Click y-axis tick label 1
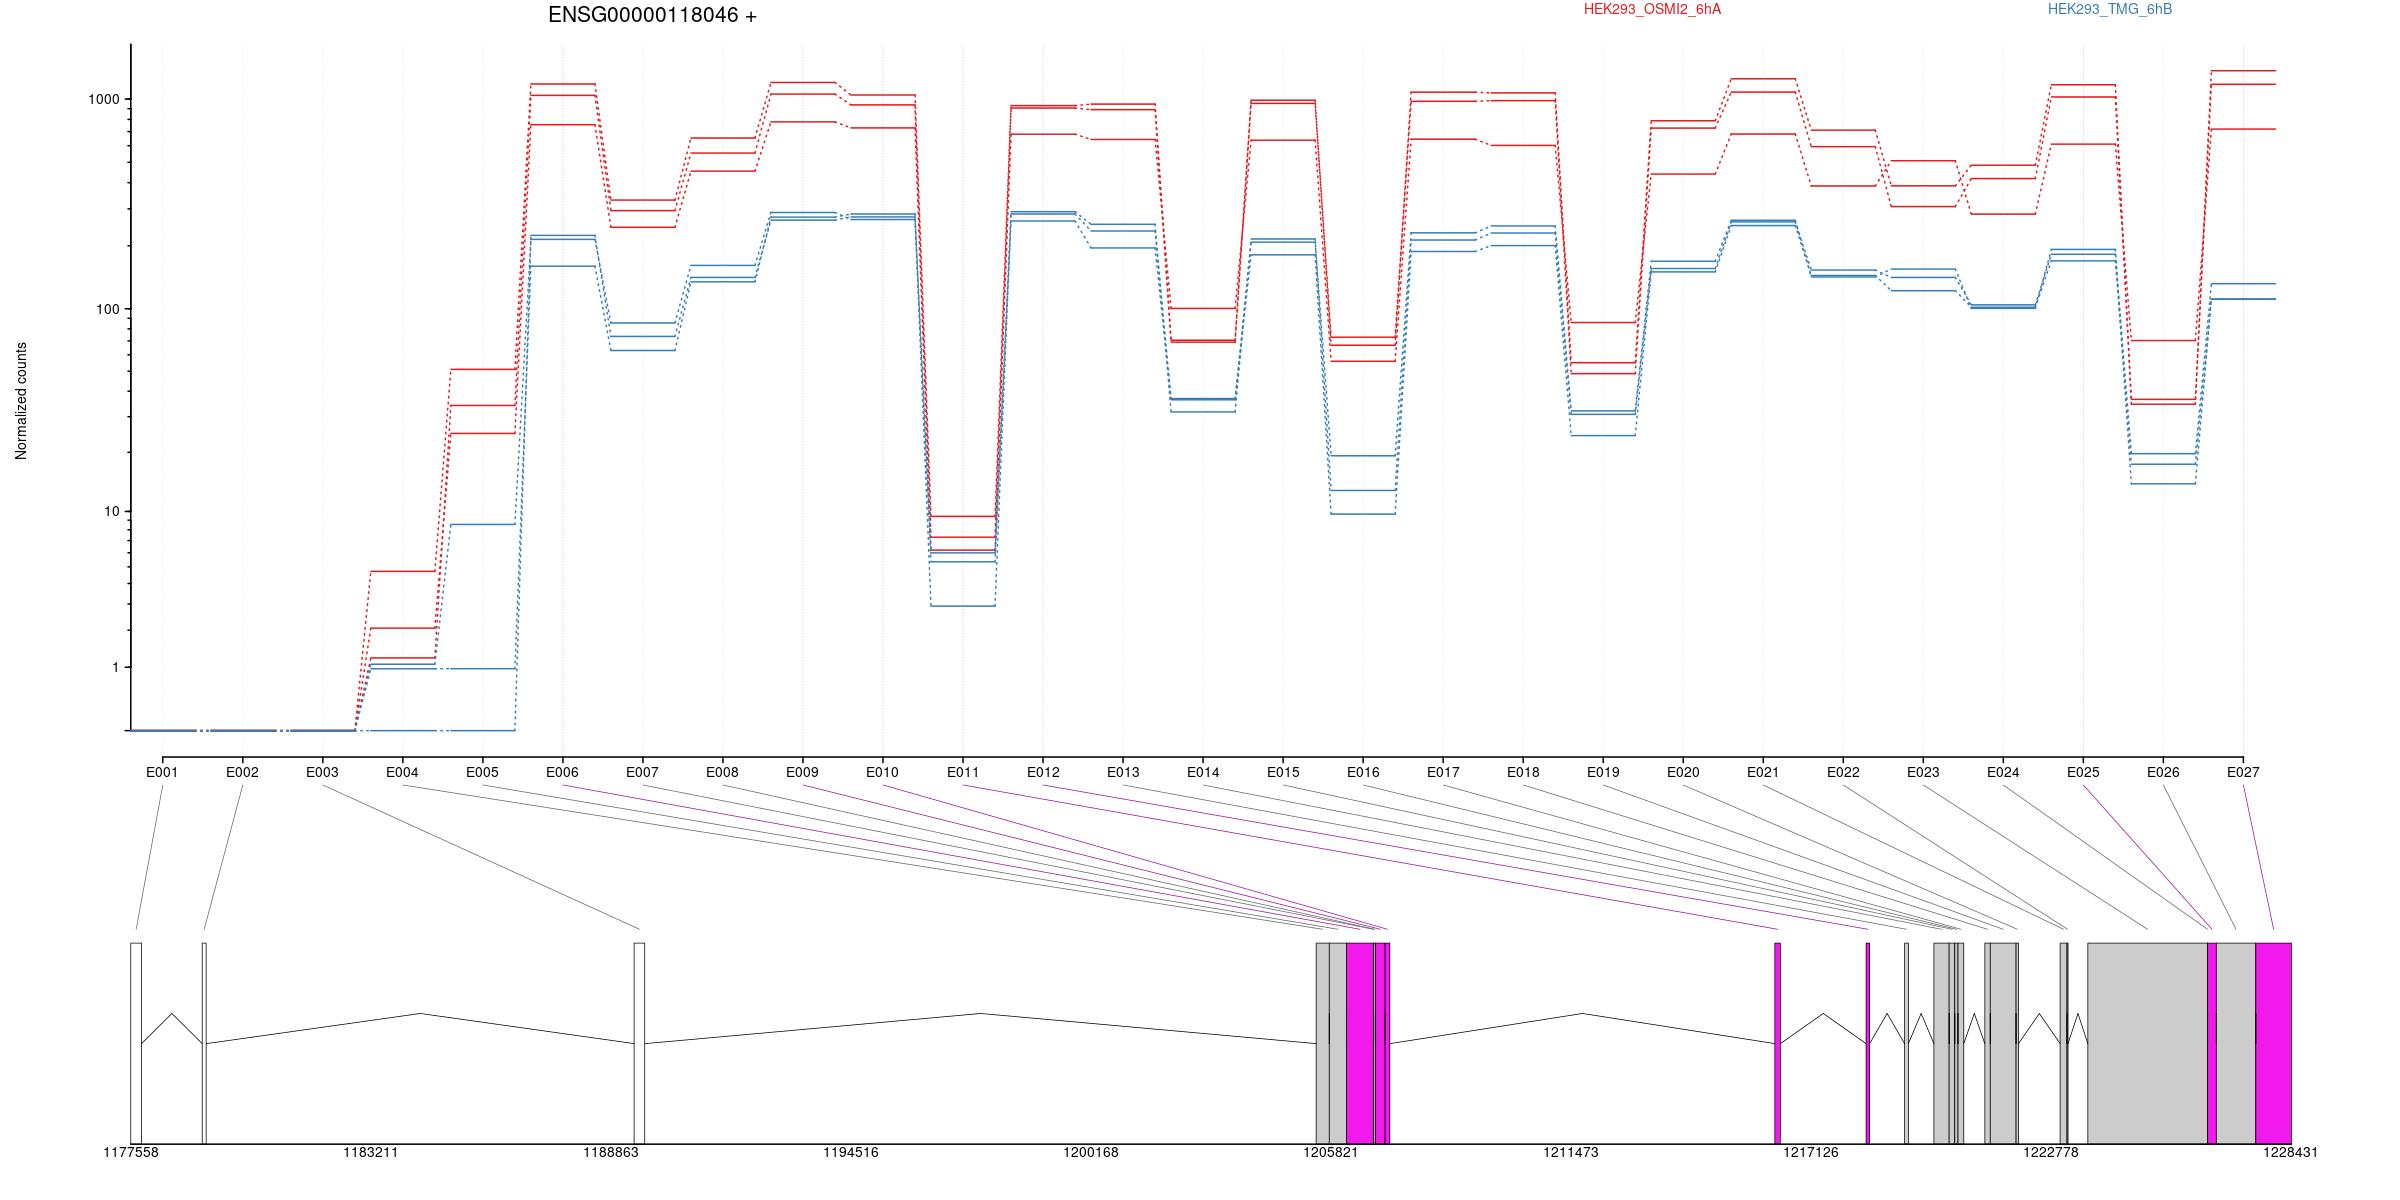2400x1200 pixels. 116,667
